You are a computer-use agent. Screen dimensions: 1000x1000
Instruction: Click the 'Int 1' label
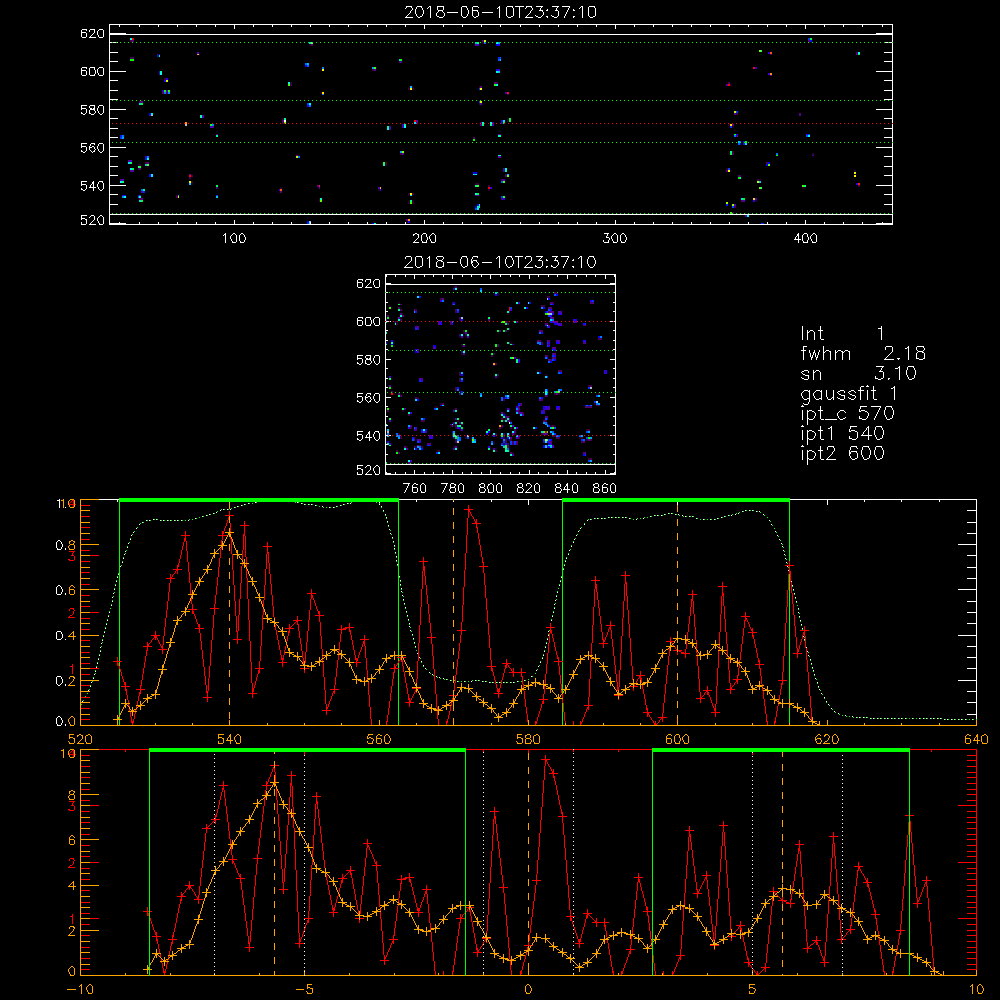coord(842,334)
